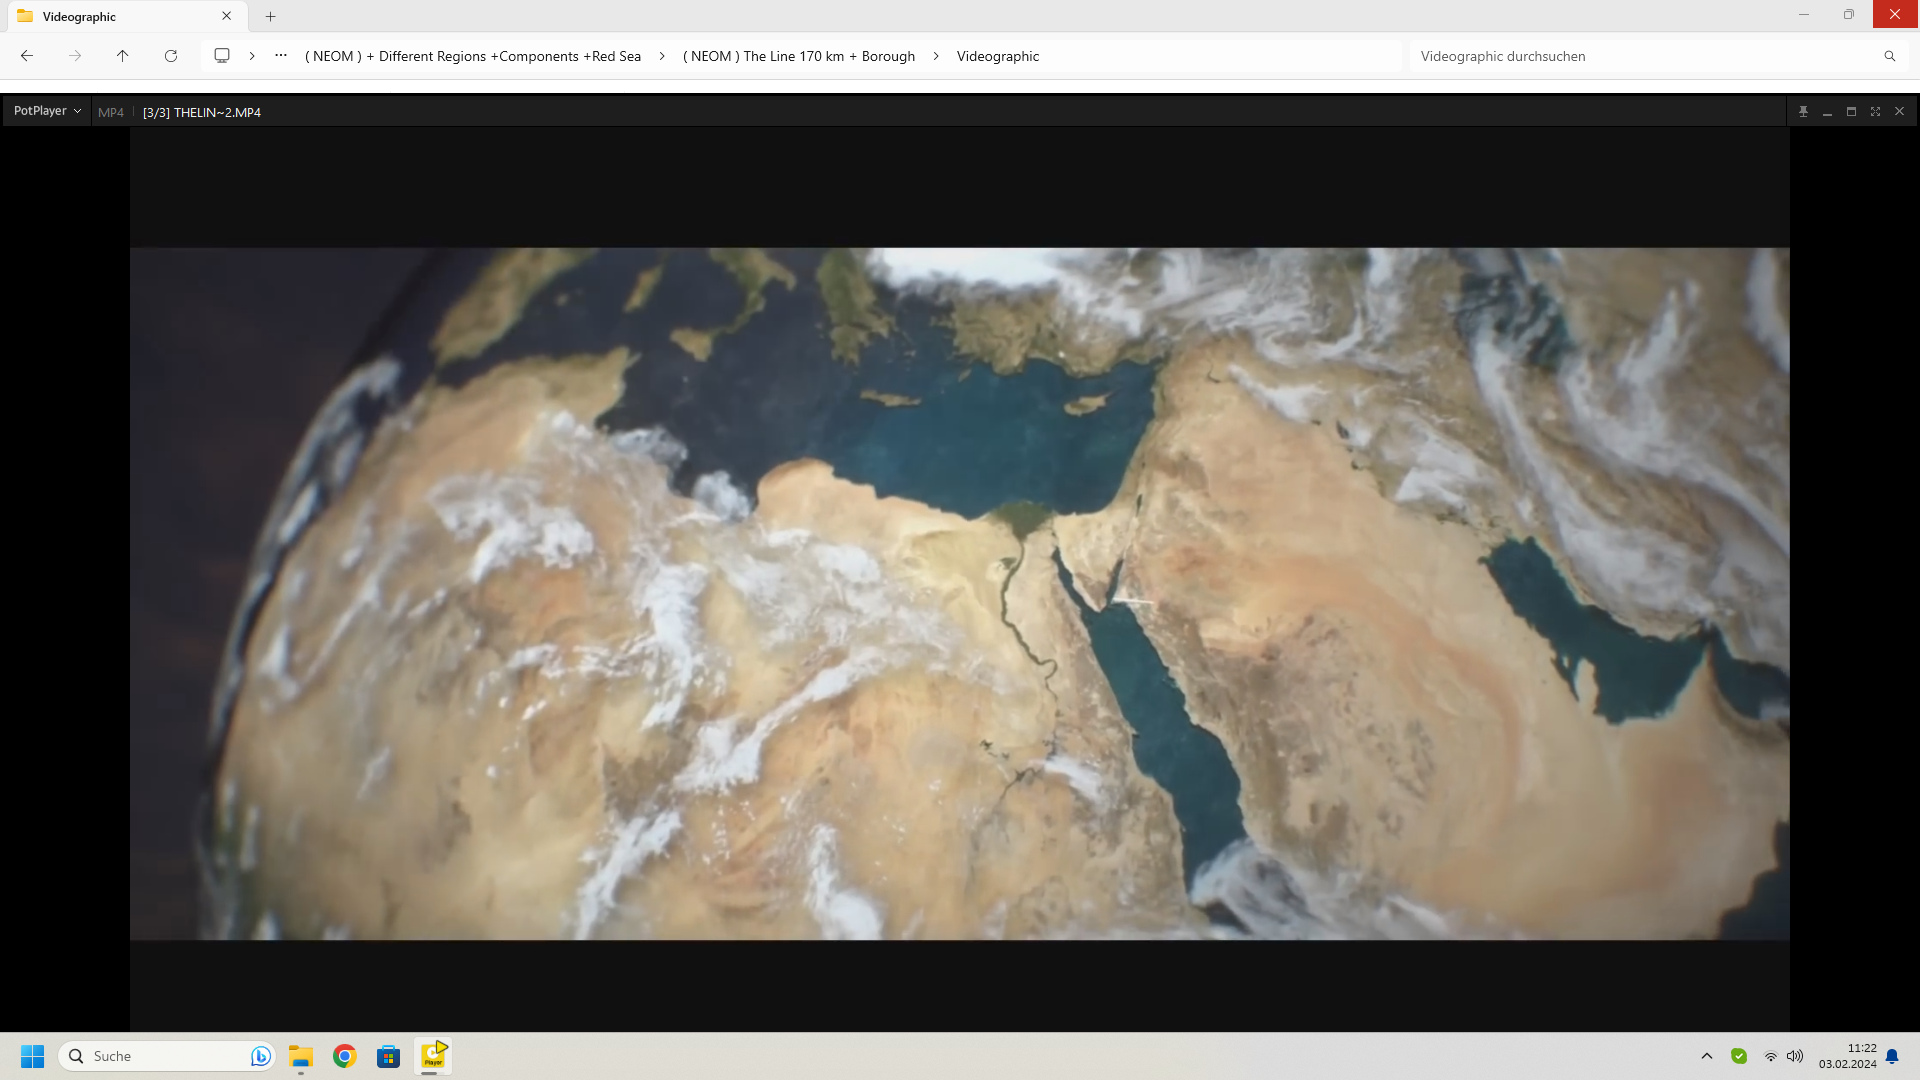Maximize the PotPlayer window
The image size is (1920, 1080).
click(1851, 112)
